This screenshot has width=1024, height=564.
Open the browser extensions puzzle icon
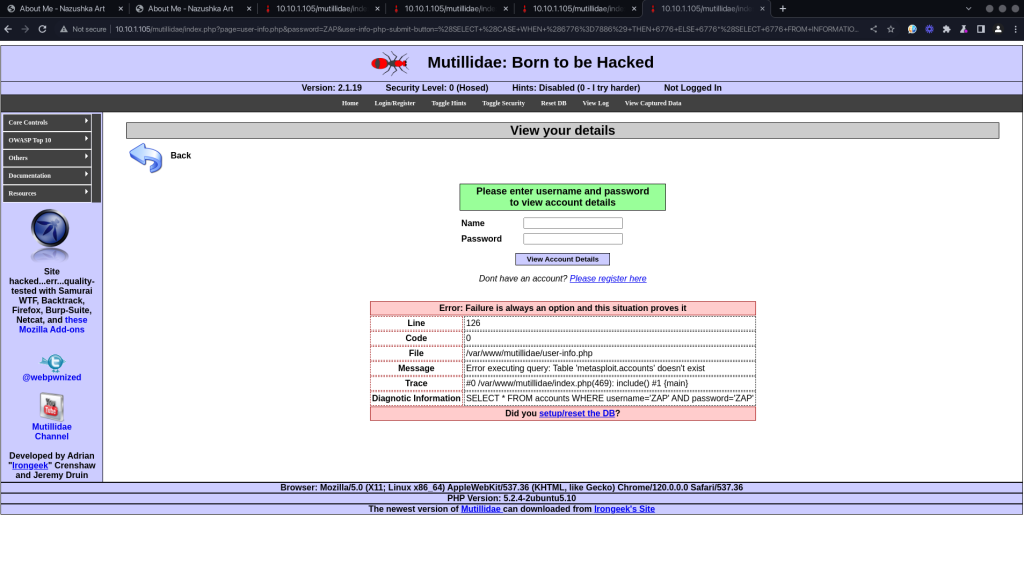coord(946,29)
